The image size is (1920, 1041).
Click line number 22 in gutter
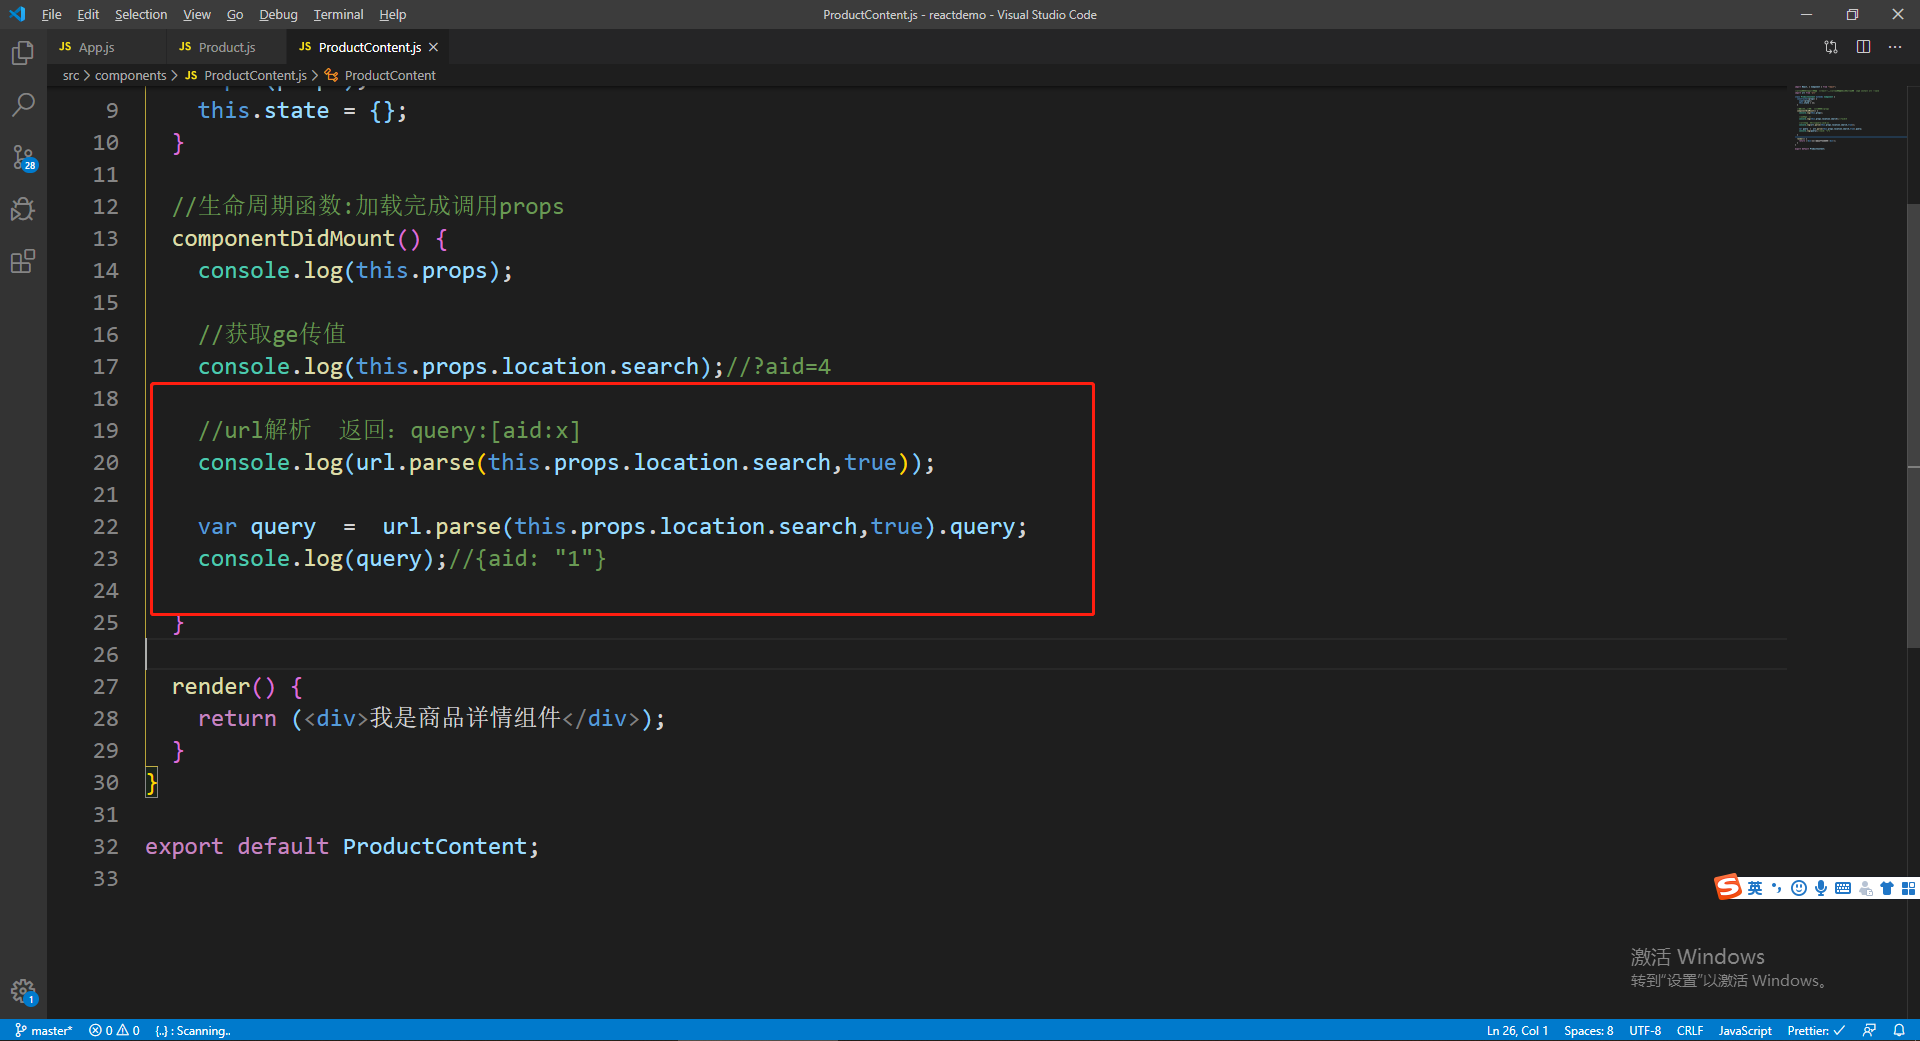tap(106, 527)
